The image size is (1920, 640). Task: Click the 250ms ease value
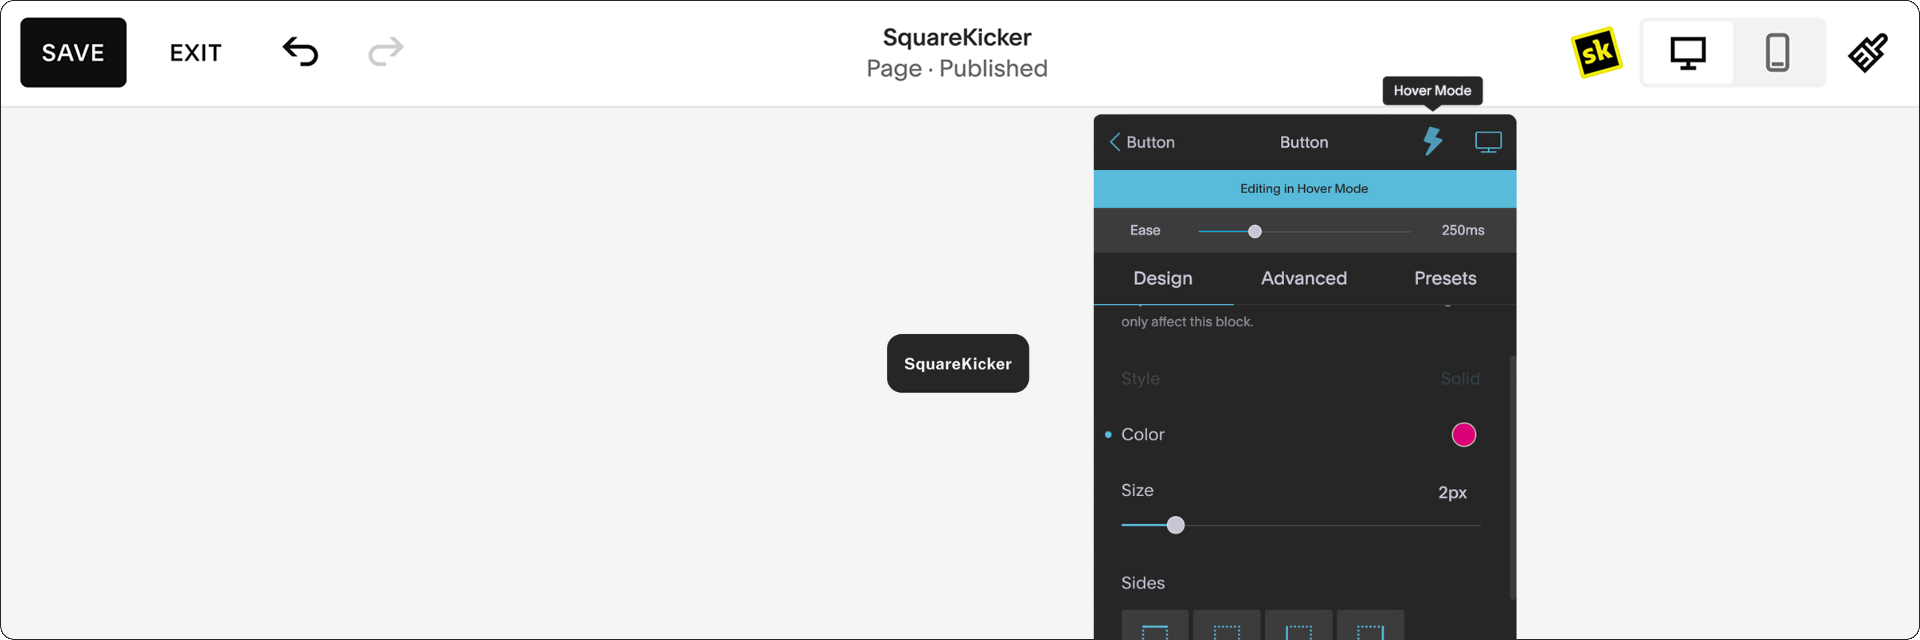tap(1462, 230)
